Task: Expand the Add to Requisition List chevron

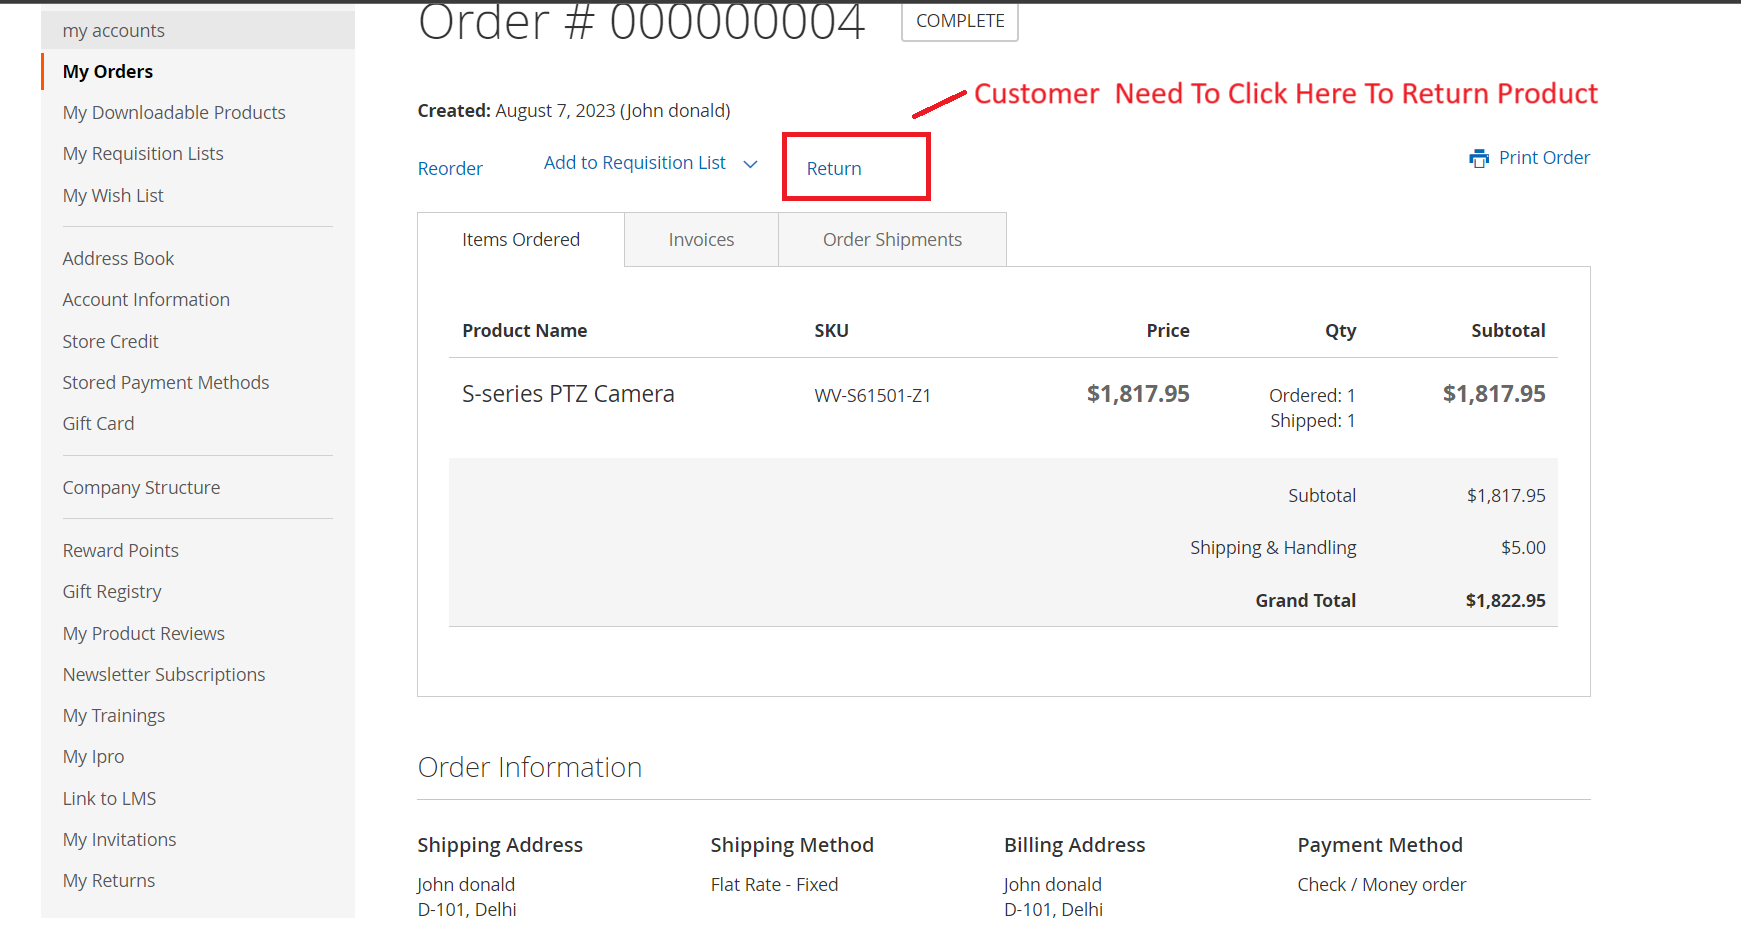Action: pyautogui.click(x=751, y=164)
